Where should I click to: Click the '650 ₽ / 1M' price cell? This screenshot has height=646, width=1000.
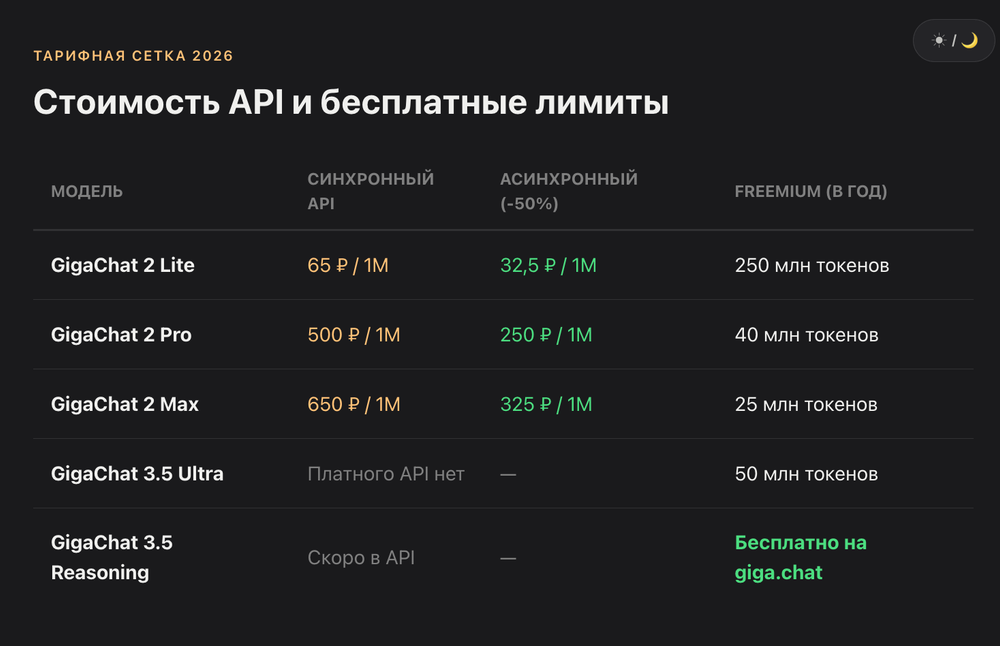[354, 404]
